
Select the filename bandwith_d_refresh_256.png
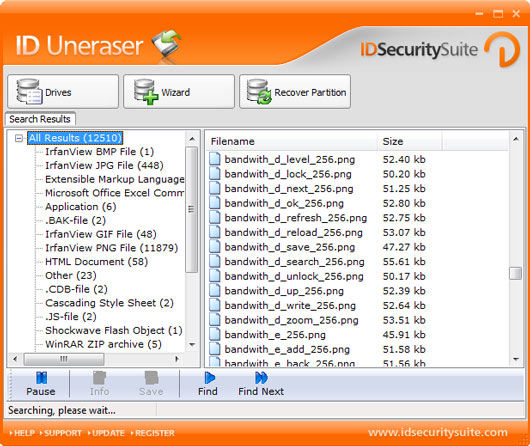click(296, 218)
